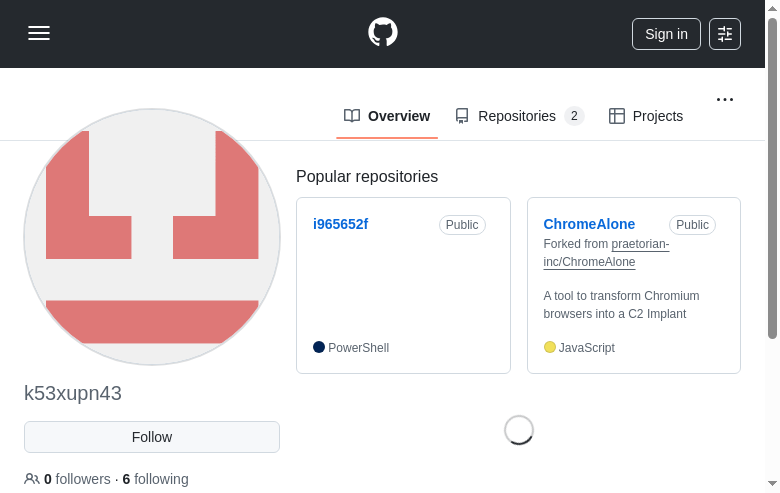The image size is (780, 493).
Task: Click the followers people icon
Action: coord(32,479)
